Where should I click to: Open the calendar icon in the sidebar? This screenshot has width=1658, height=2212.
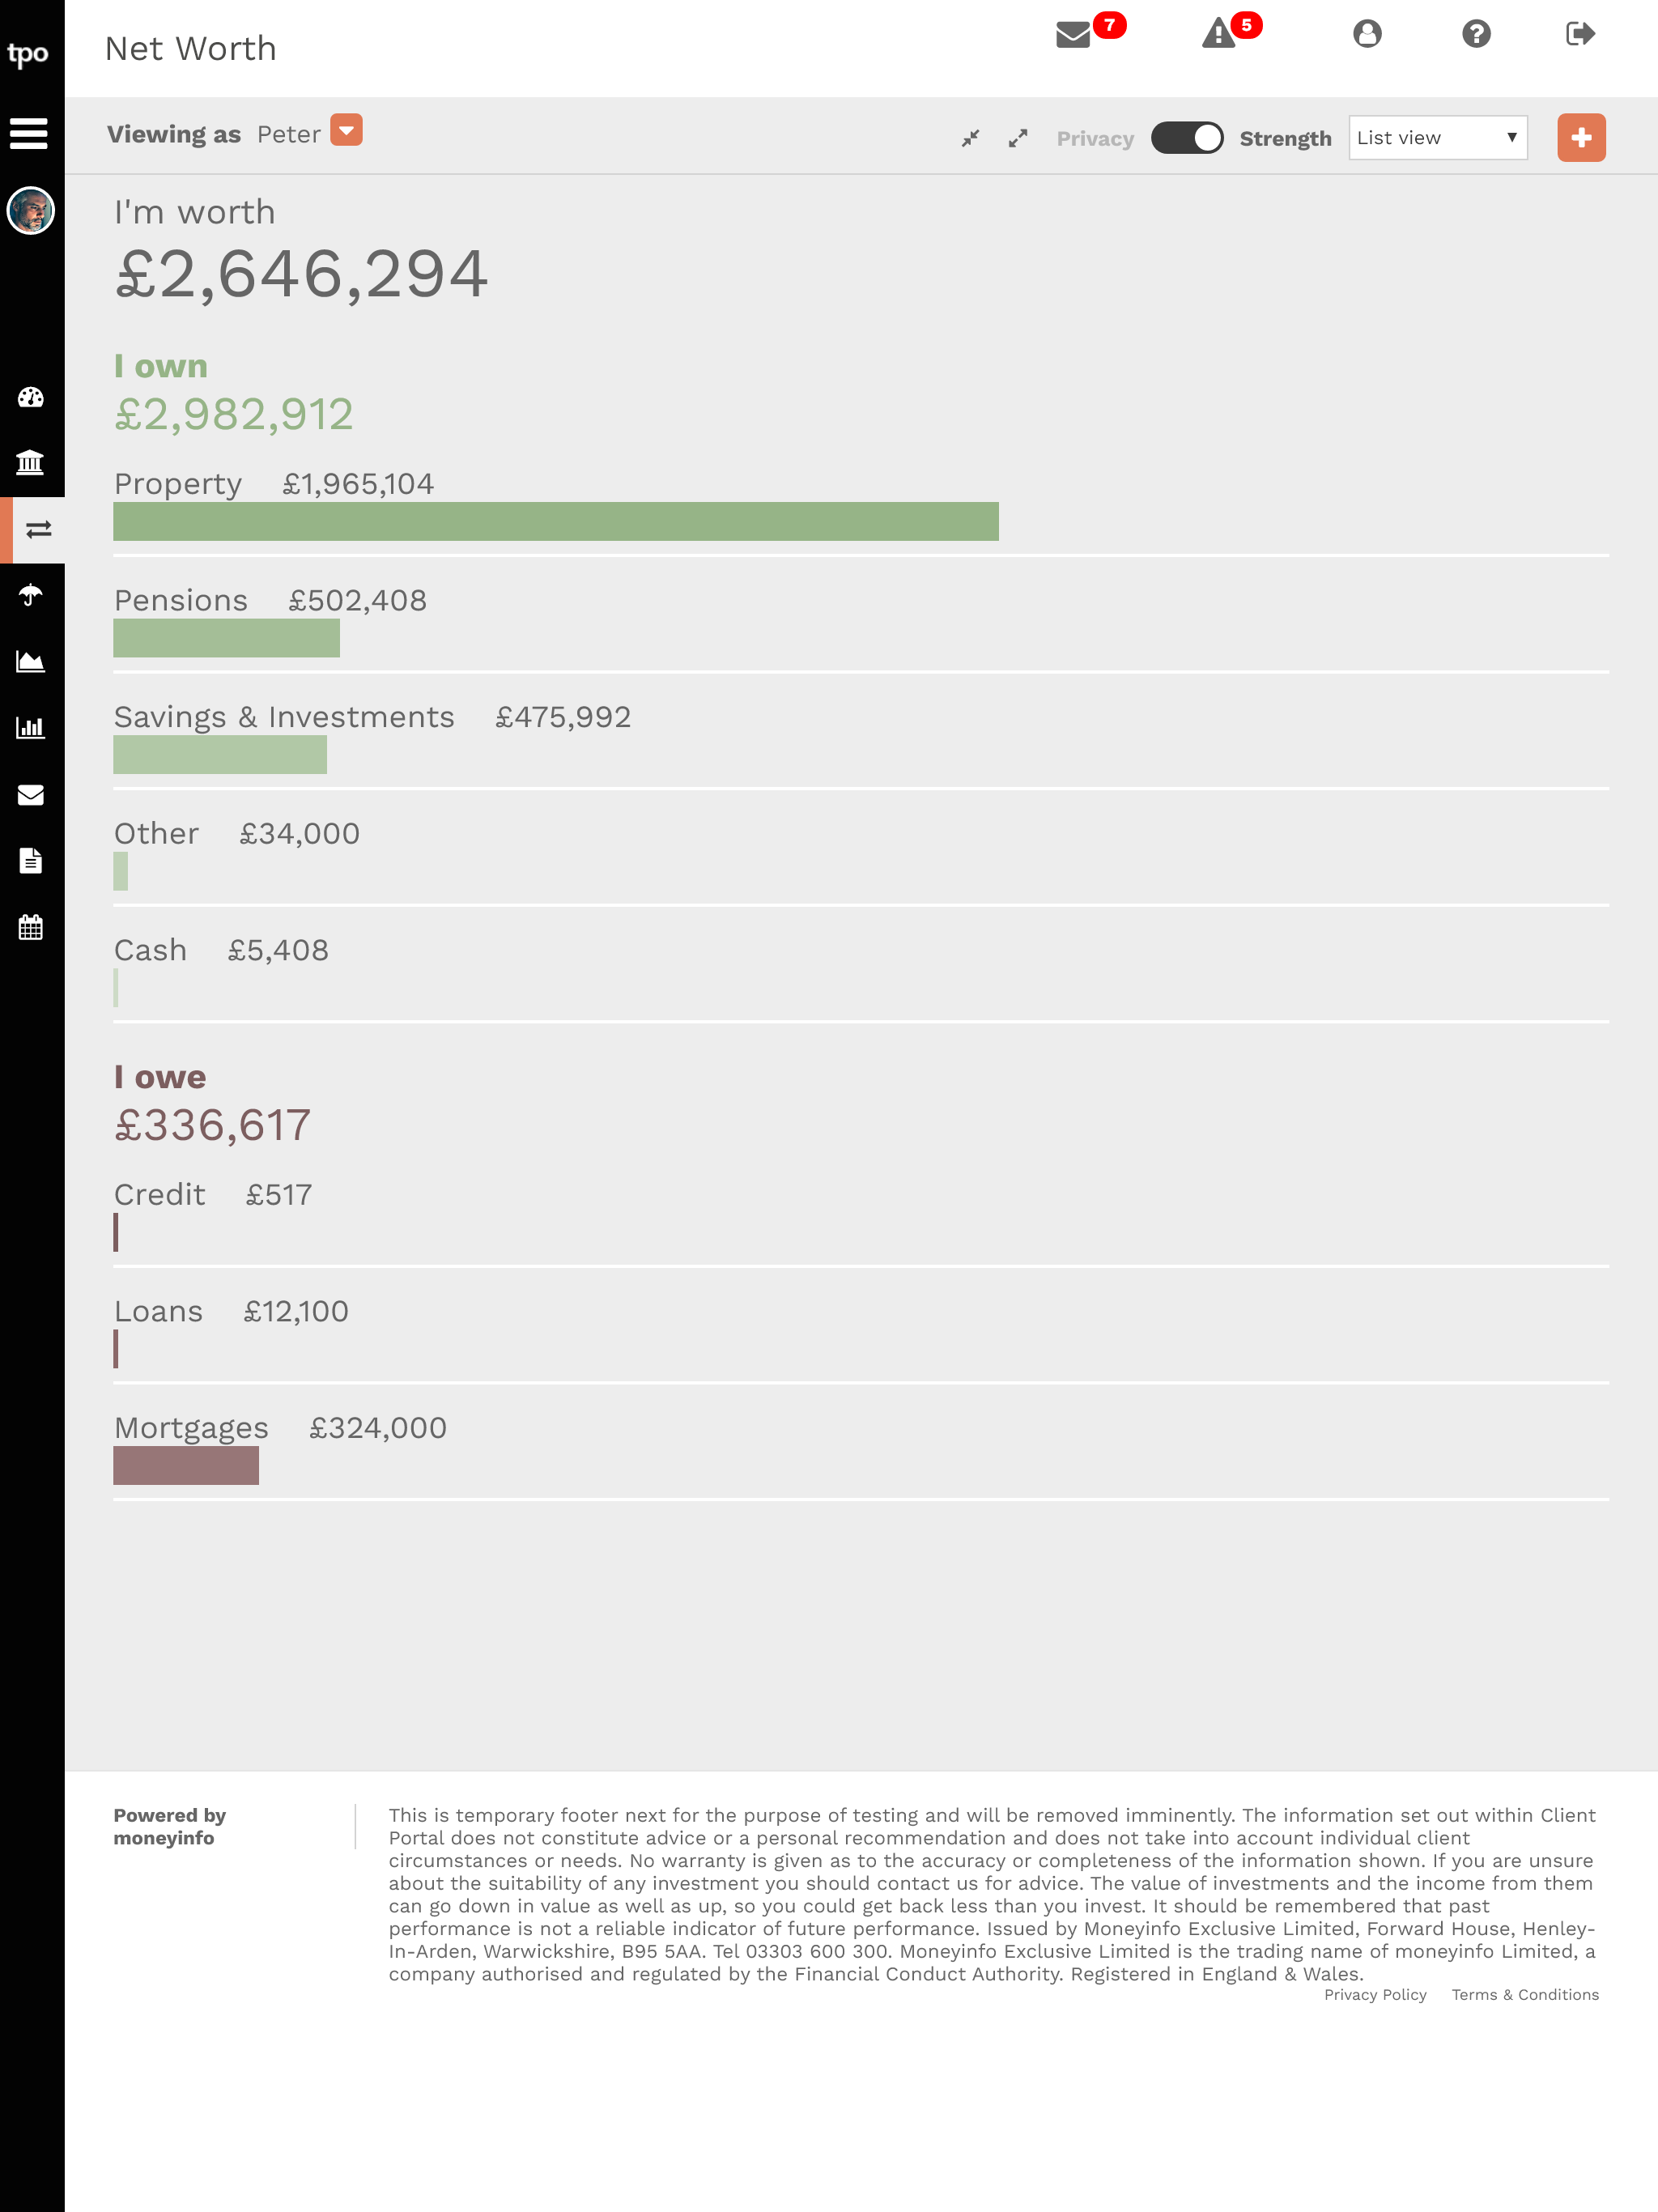31,927
